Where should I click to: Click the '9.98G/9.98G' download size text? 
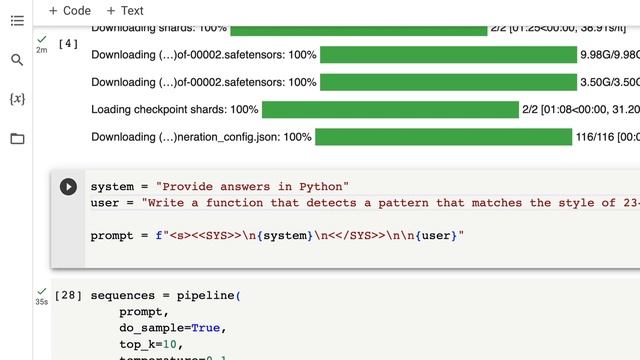click(x=610, y=55)
